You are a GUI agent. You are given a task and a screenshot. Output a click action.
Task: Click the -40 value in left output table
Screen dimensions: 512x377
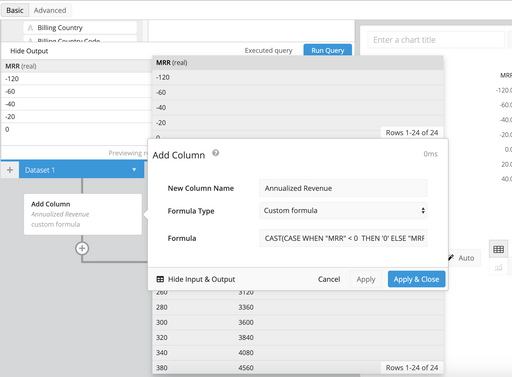pos(10,104)
